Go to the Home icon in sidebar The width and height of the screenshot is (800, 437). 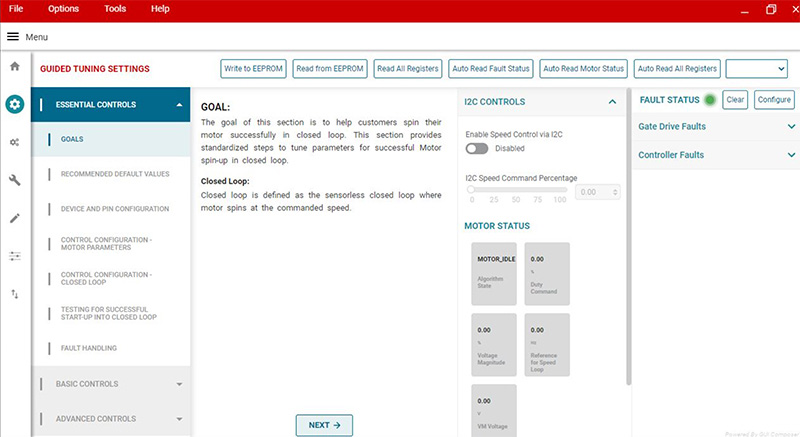coord(15,66)
